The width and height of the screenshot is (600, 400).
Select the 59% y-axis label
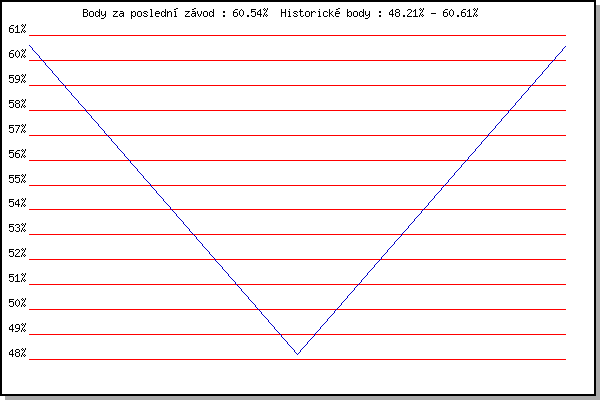[x=17, y=79]
